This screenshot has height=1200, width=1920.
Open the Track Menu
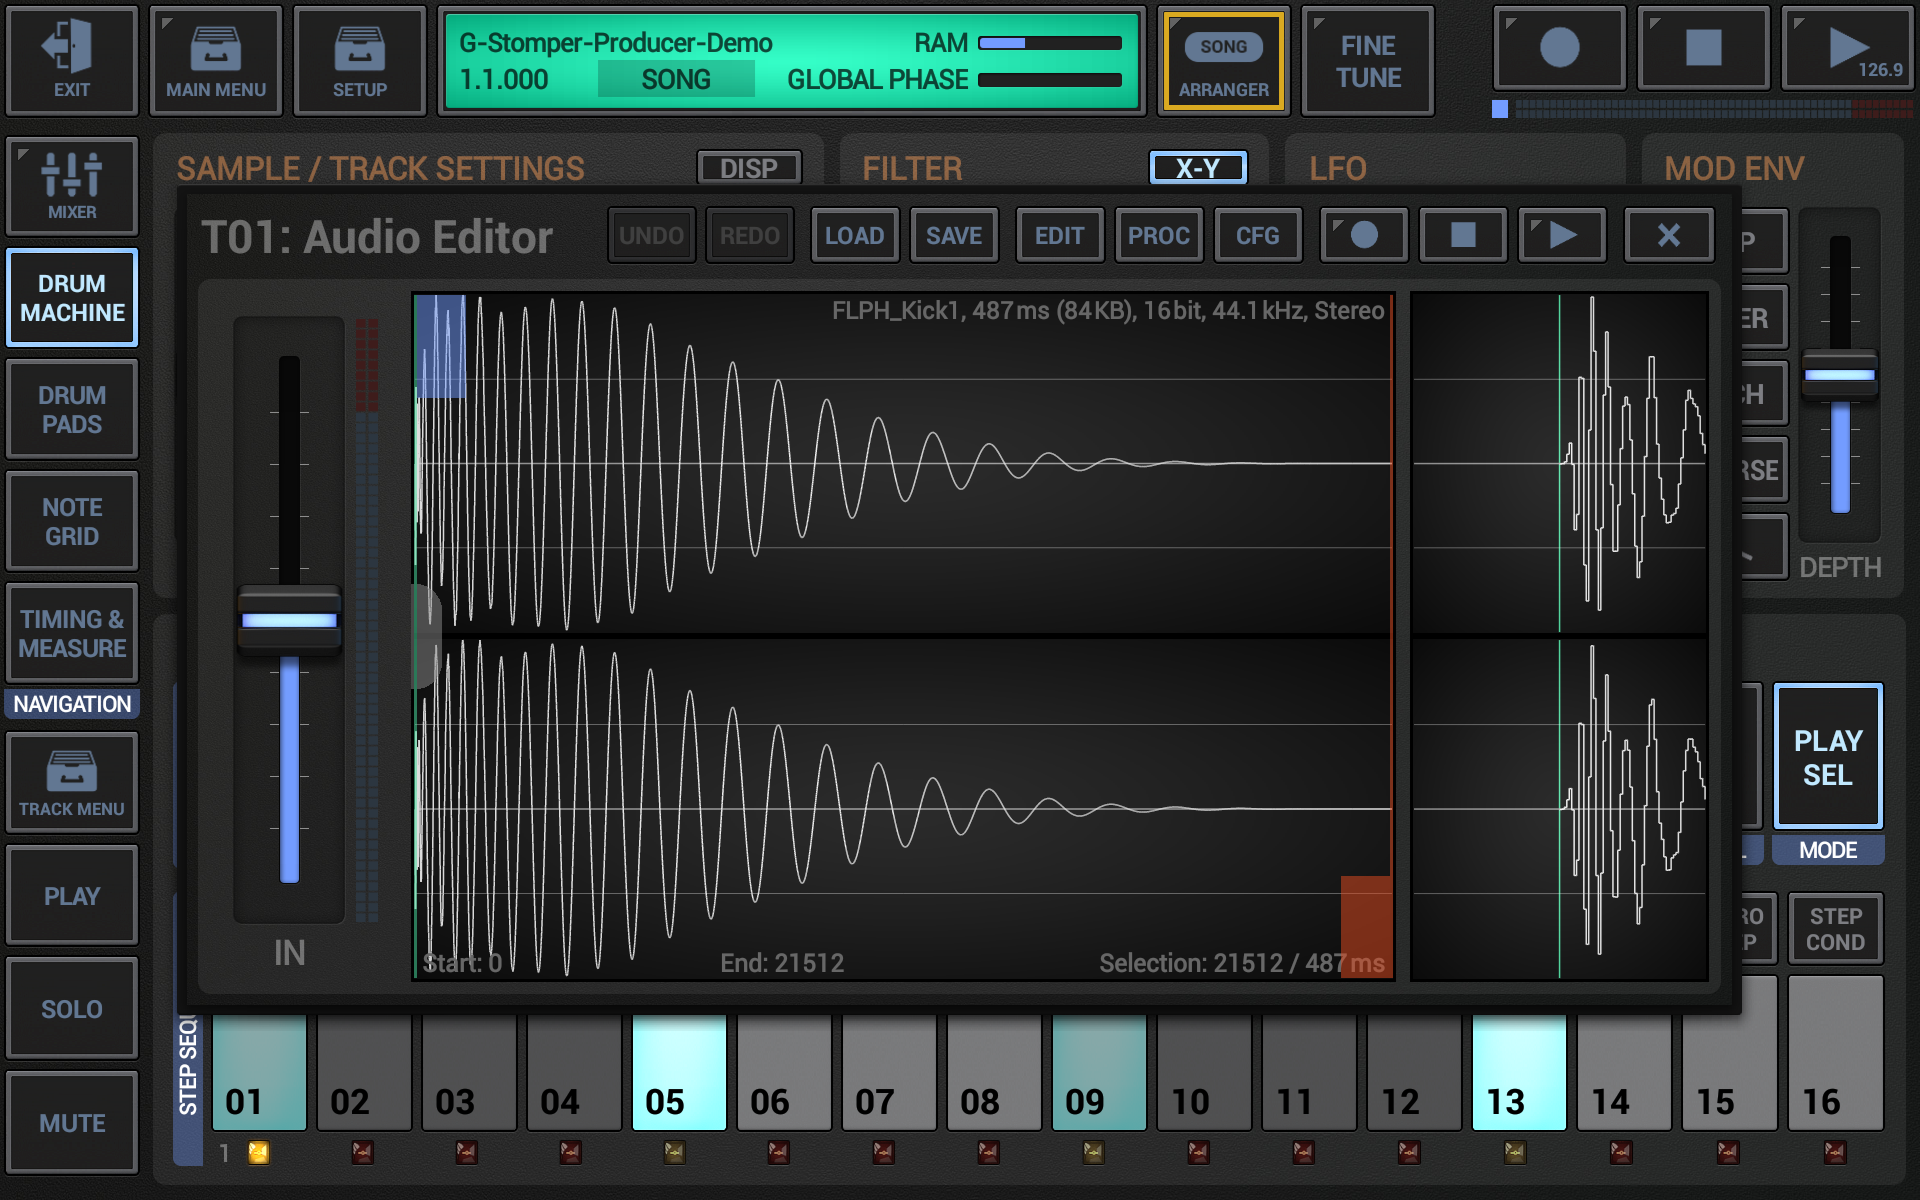pyautogui.click(x=71, y=782)
